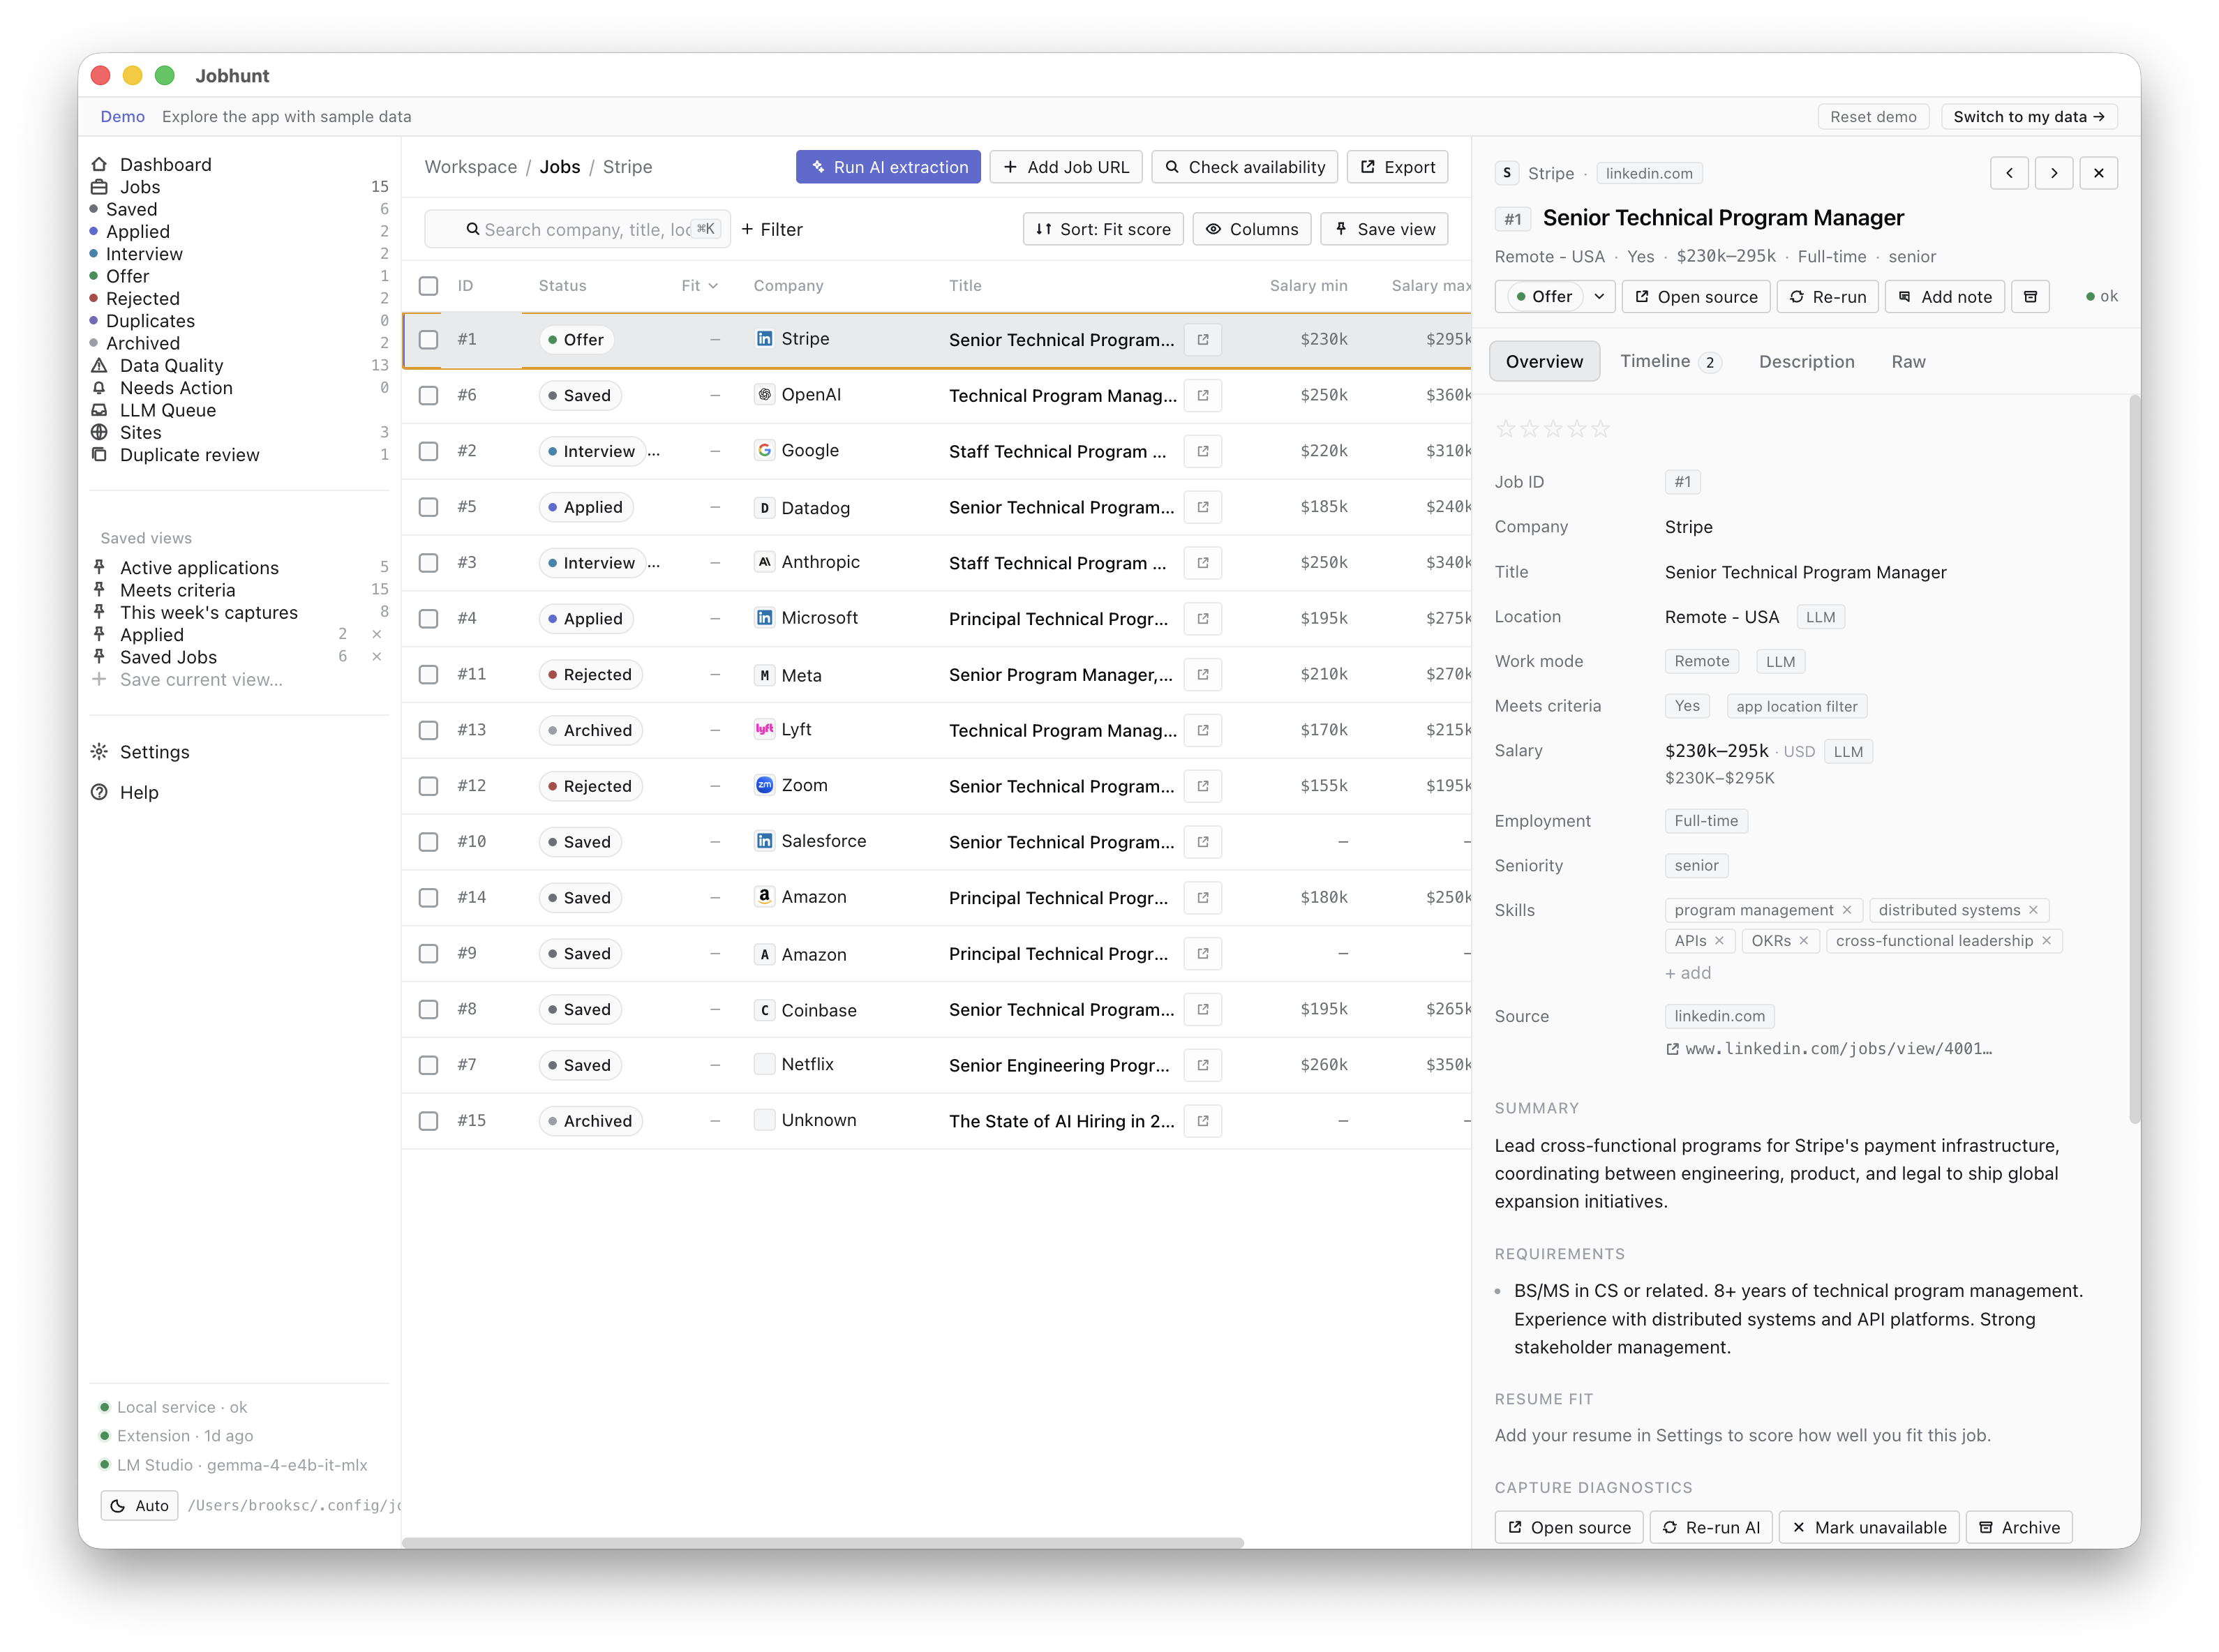Viewport: 2219px width, 1652px height.
Task: Open Settings gear in sidebar
Action: (99, 751)
